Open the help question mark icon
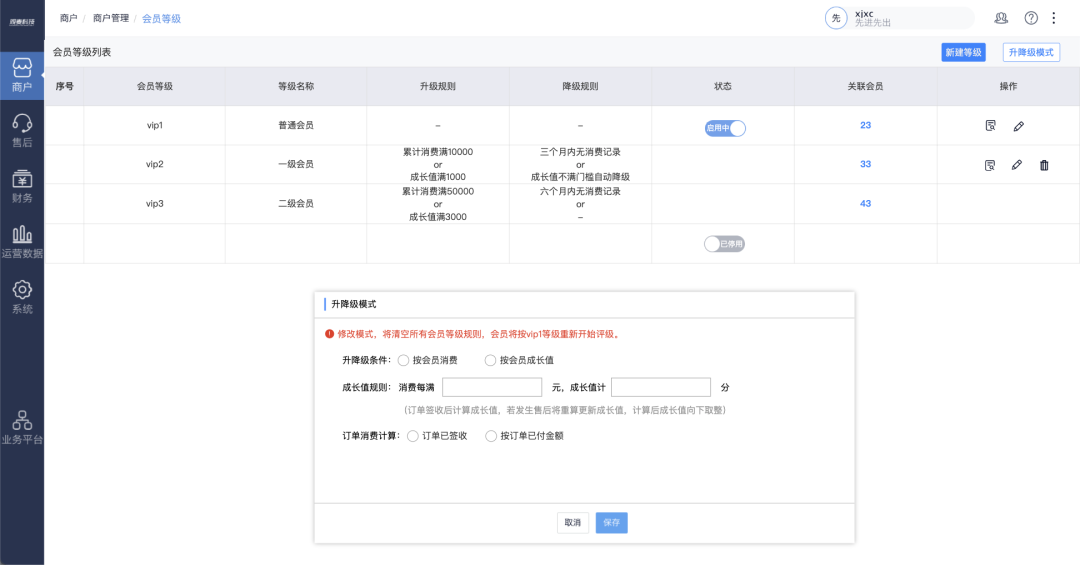 [1031, 19]
